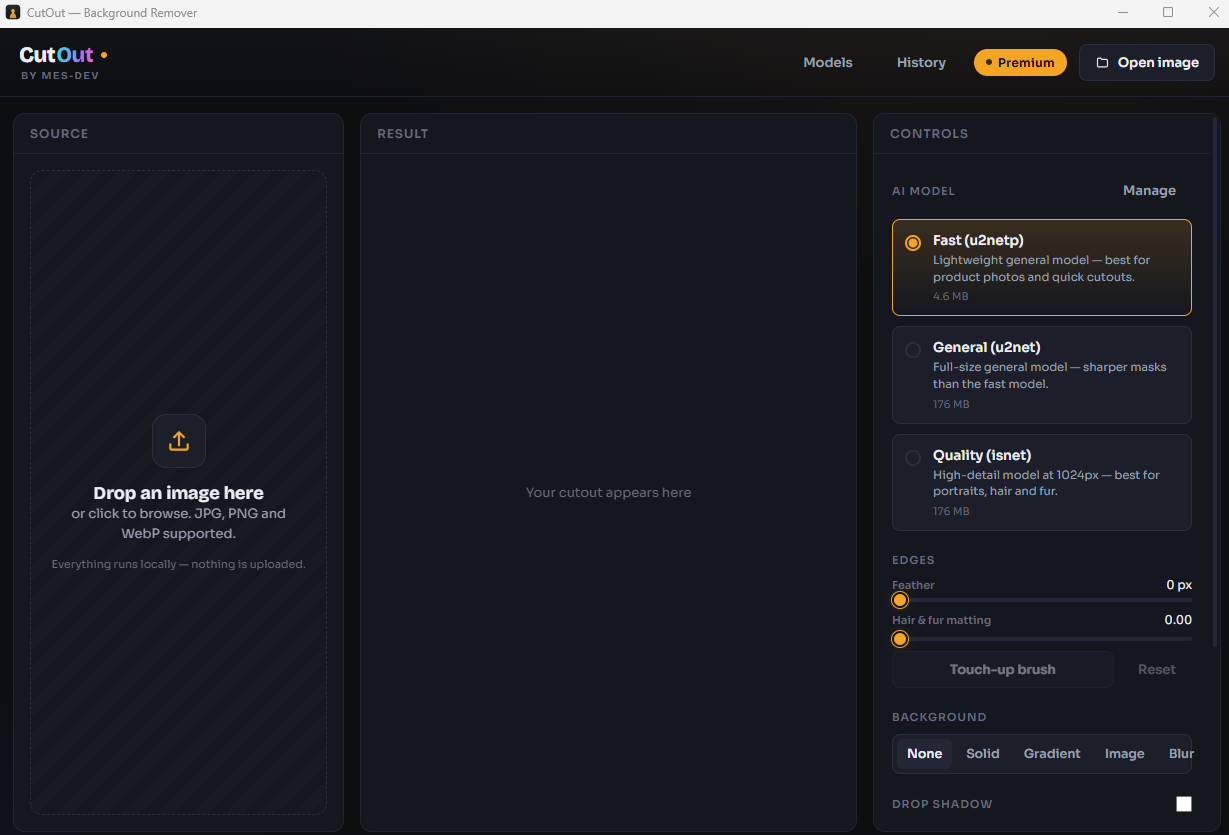Image resolution: width=1229 pixels, height=835 pixels.
Task: Click the Controls panel scrollbar
Action: (x=1216, y=383)
